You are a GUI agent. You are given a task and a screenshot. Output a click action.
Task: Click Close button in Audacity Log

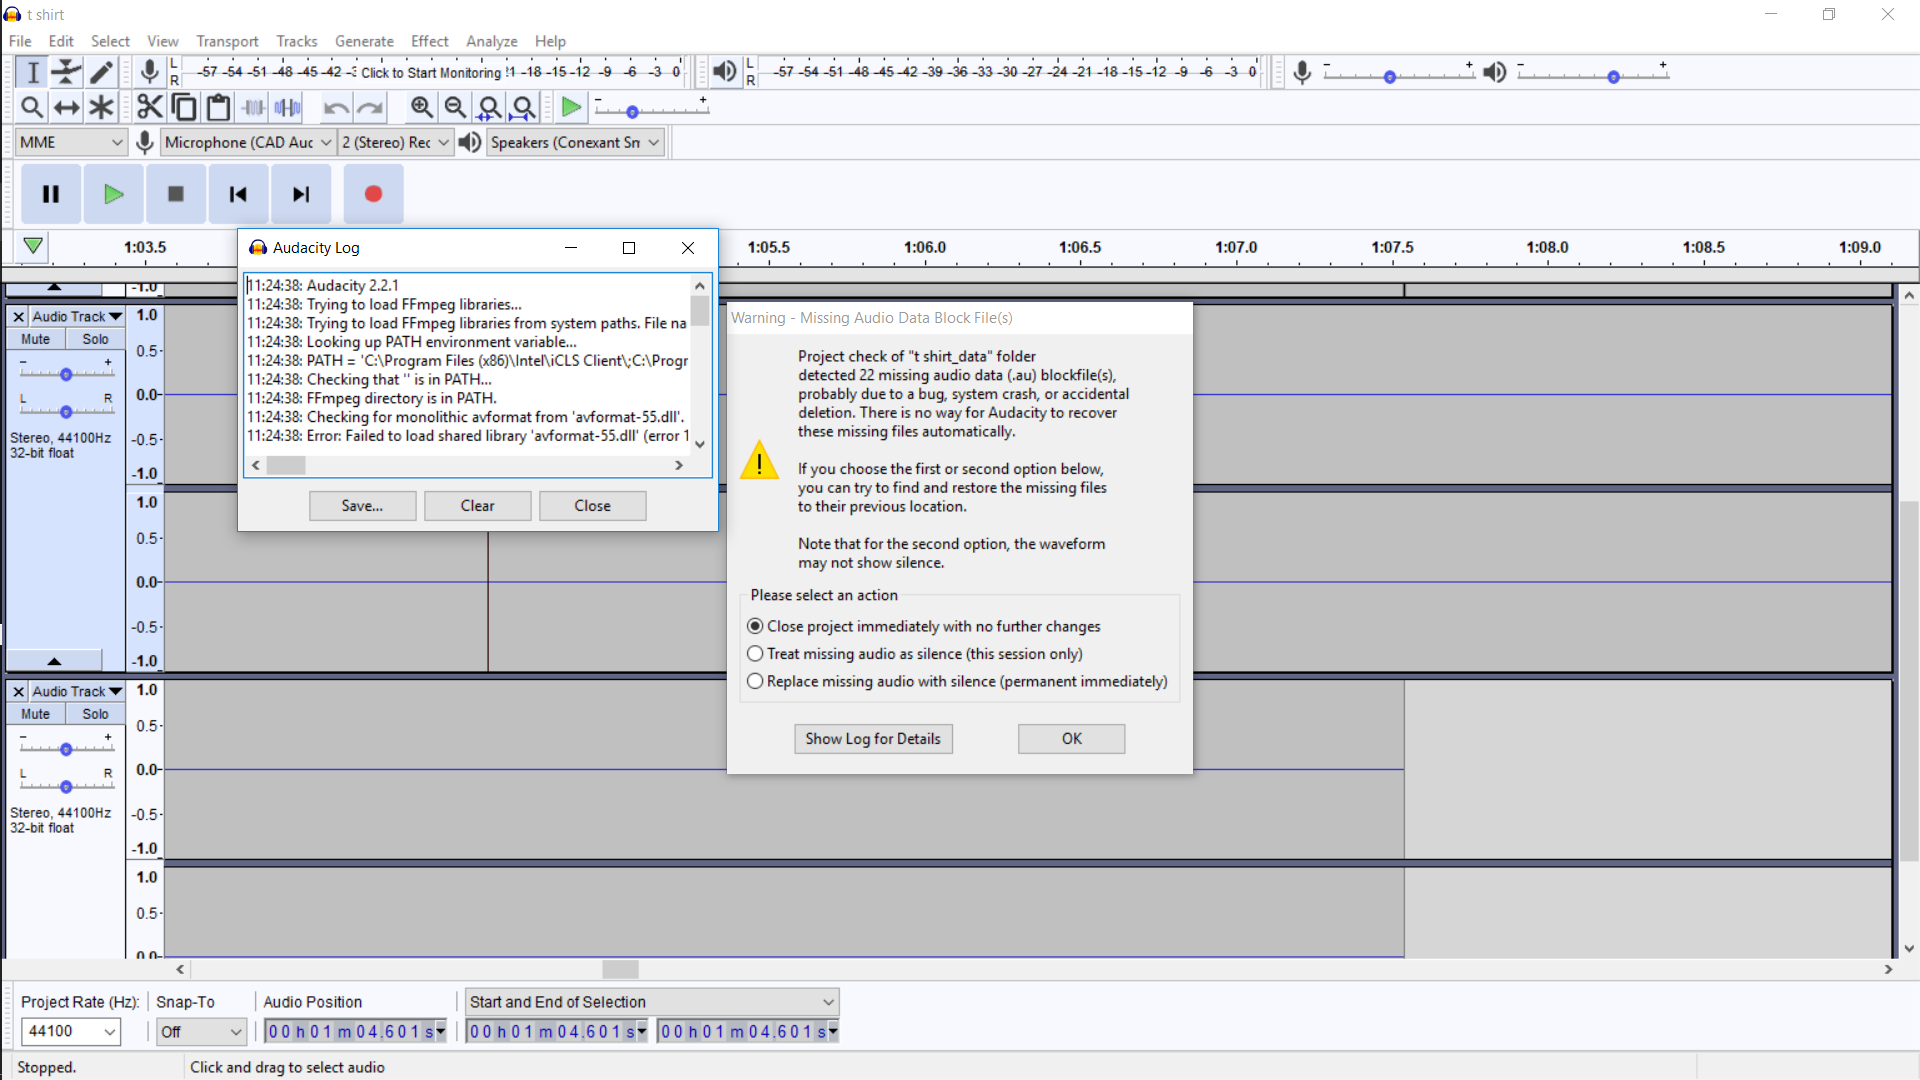(592, 506)
